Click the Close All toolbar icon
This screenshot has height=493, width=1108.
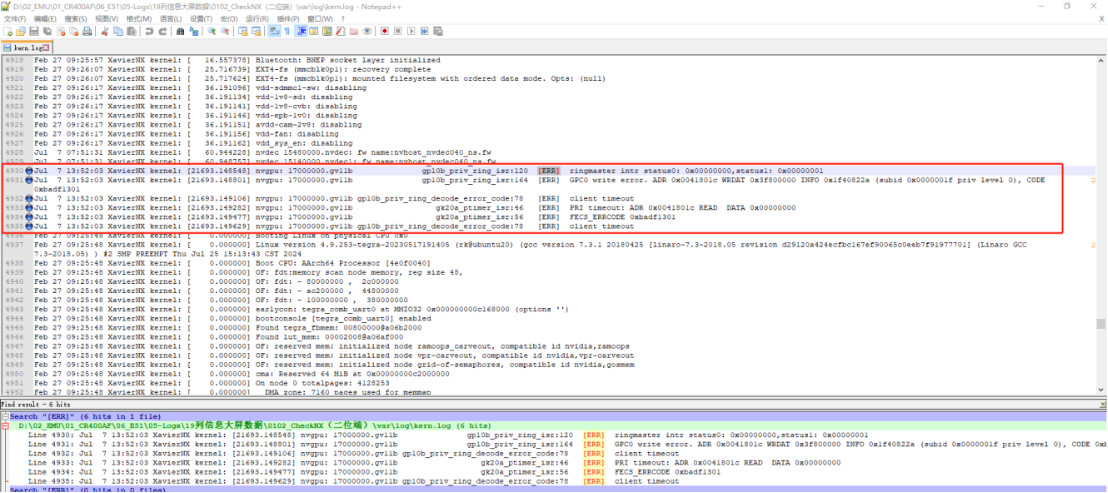click(x=74, y=31)
